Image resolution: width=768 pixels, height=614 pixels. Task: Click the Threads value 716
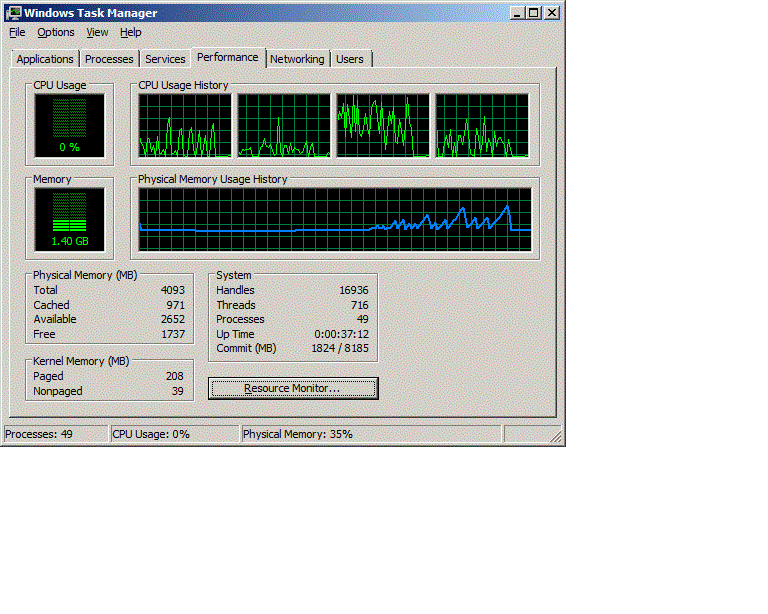[x=360, y=305]
